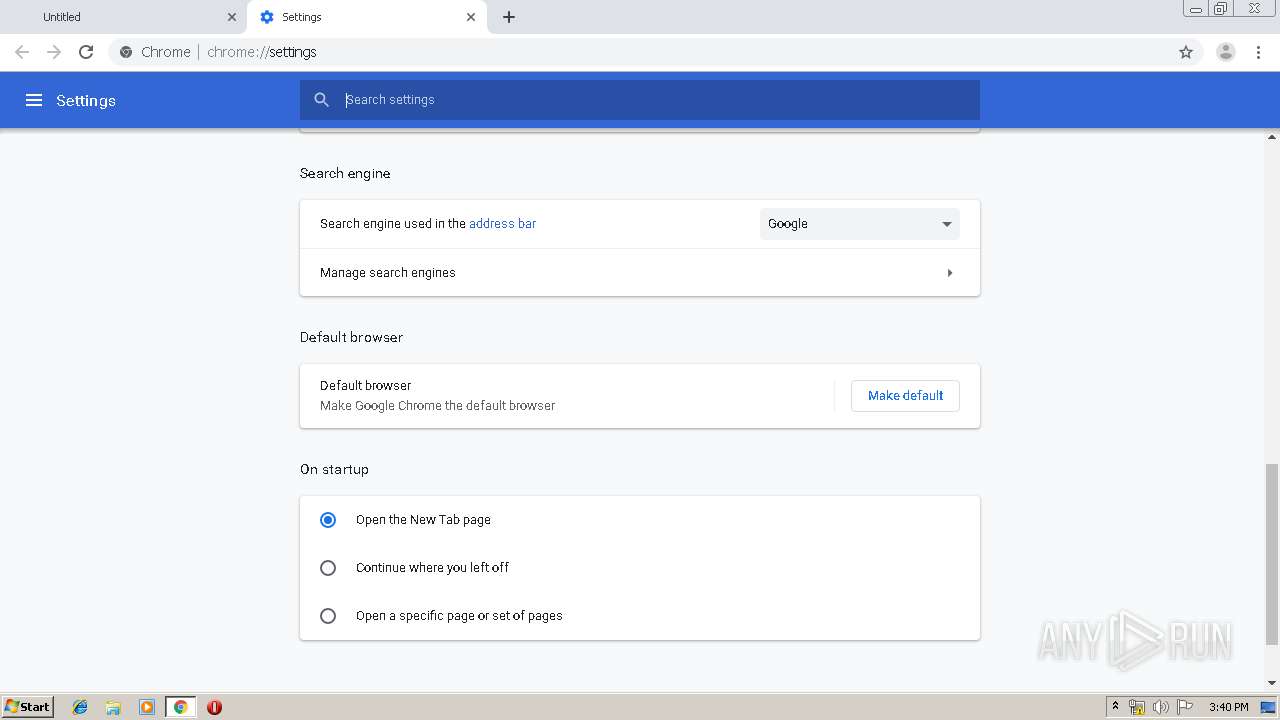1280x720 pixels.
Task: Click the scrollbar down arrow
Action: pyautogui.click(x=1272, y=683)
